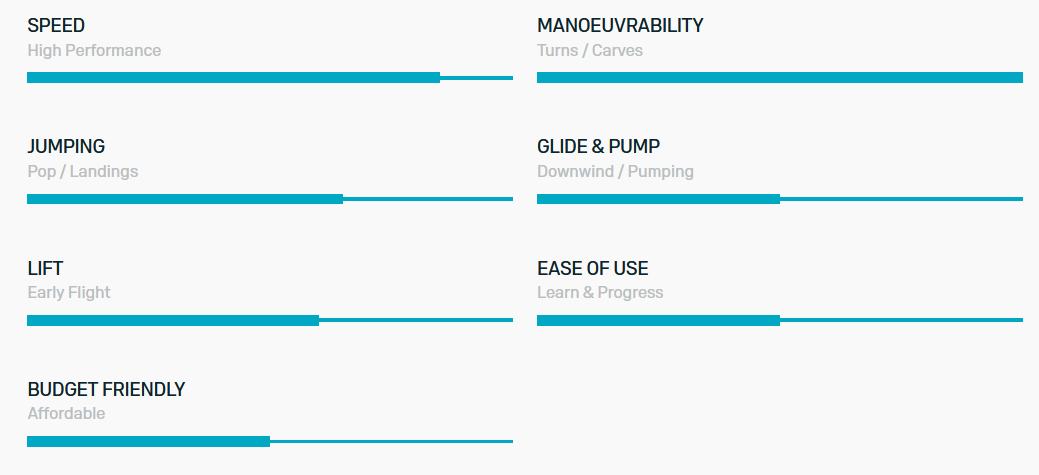Select the GLIDE & PUMP heading

pyautogui.click(x=598, y=146)
